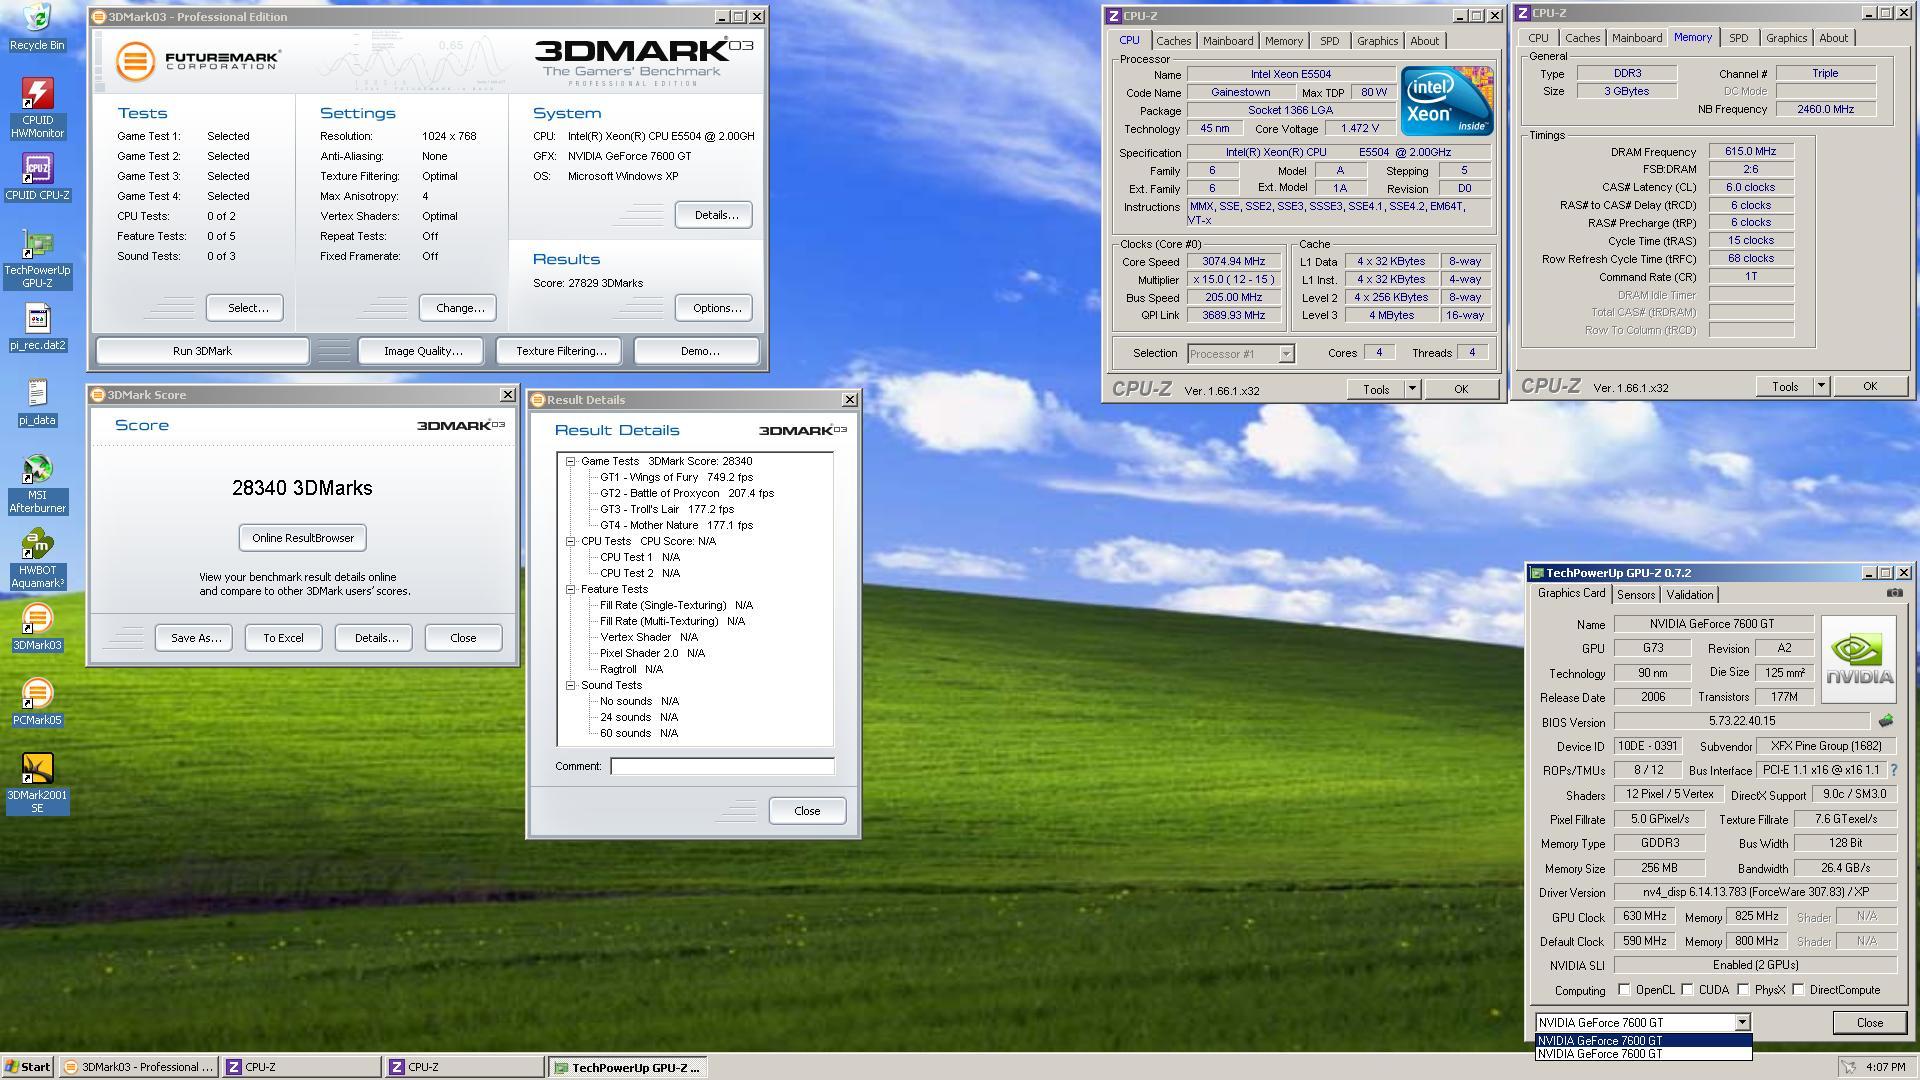Open Tools dropdown arrow in CPU-Z Memory window
This screenshot has height=1080, width=1920.
coord(1821,386)
